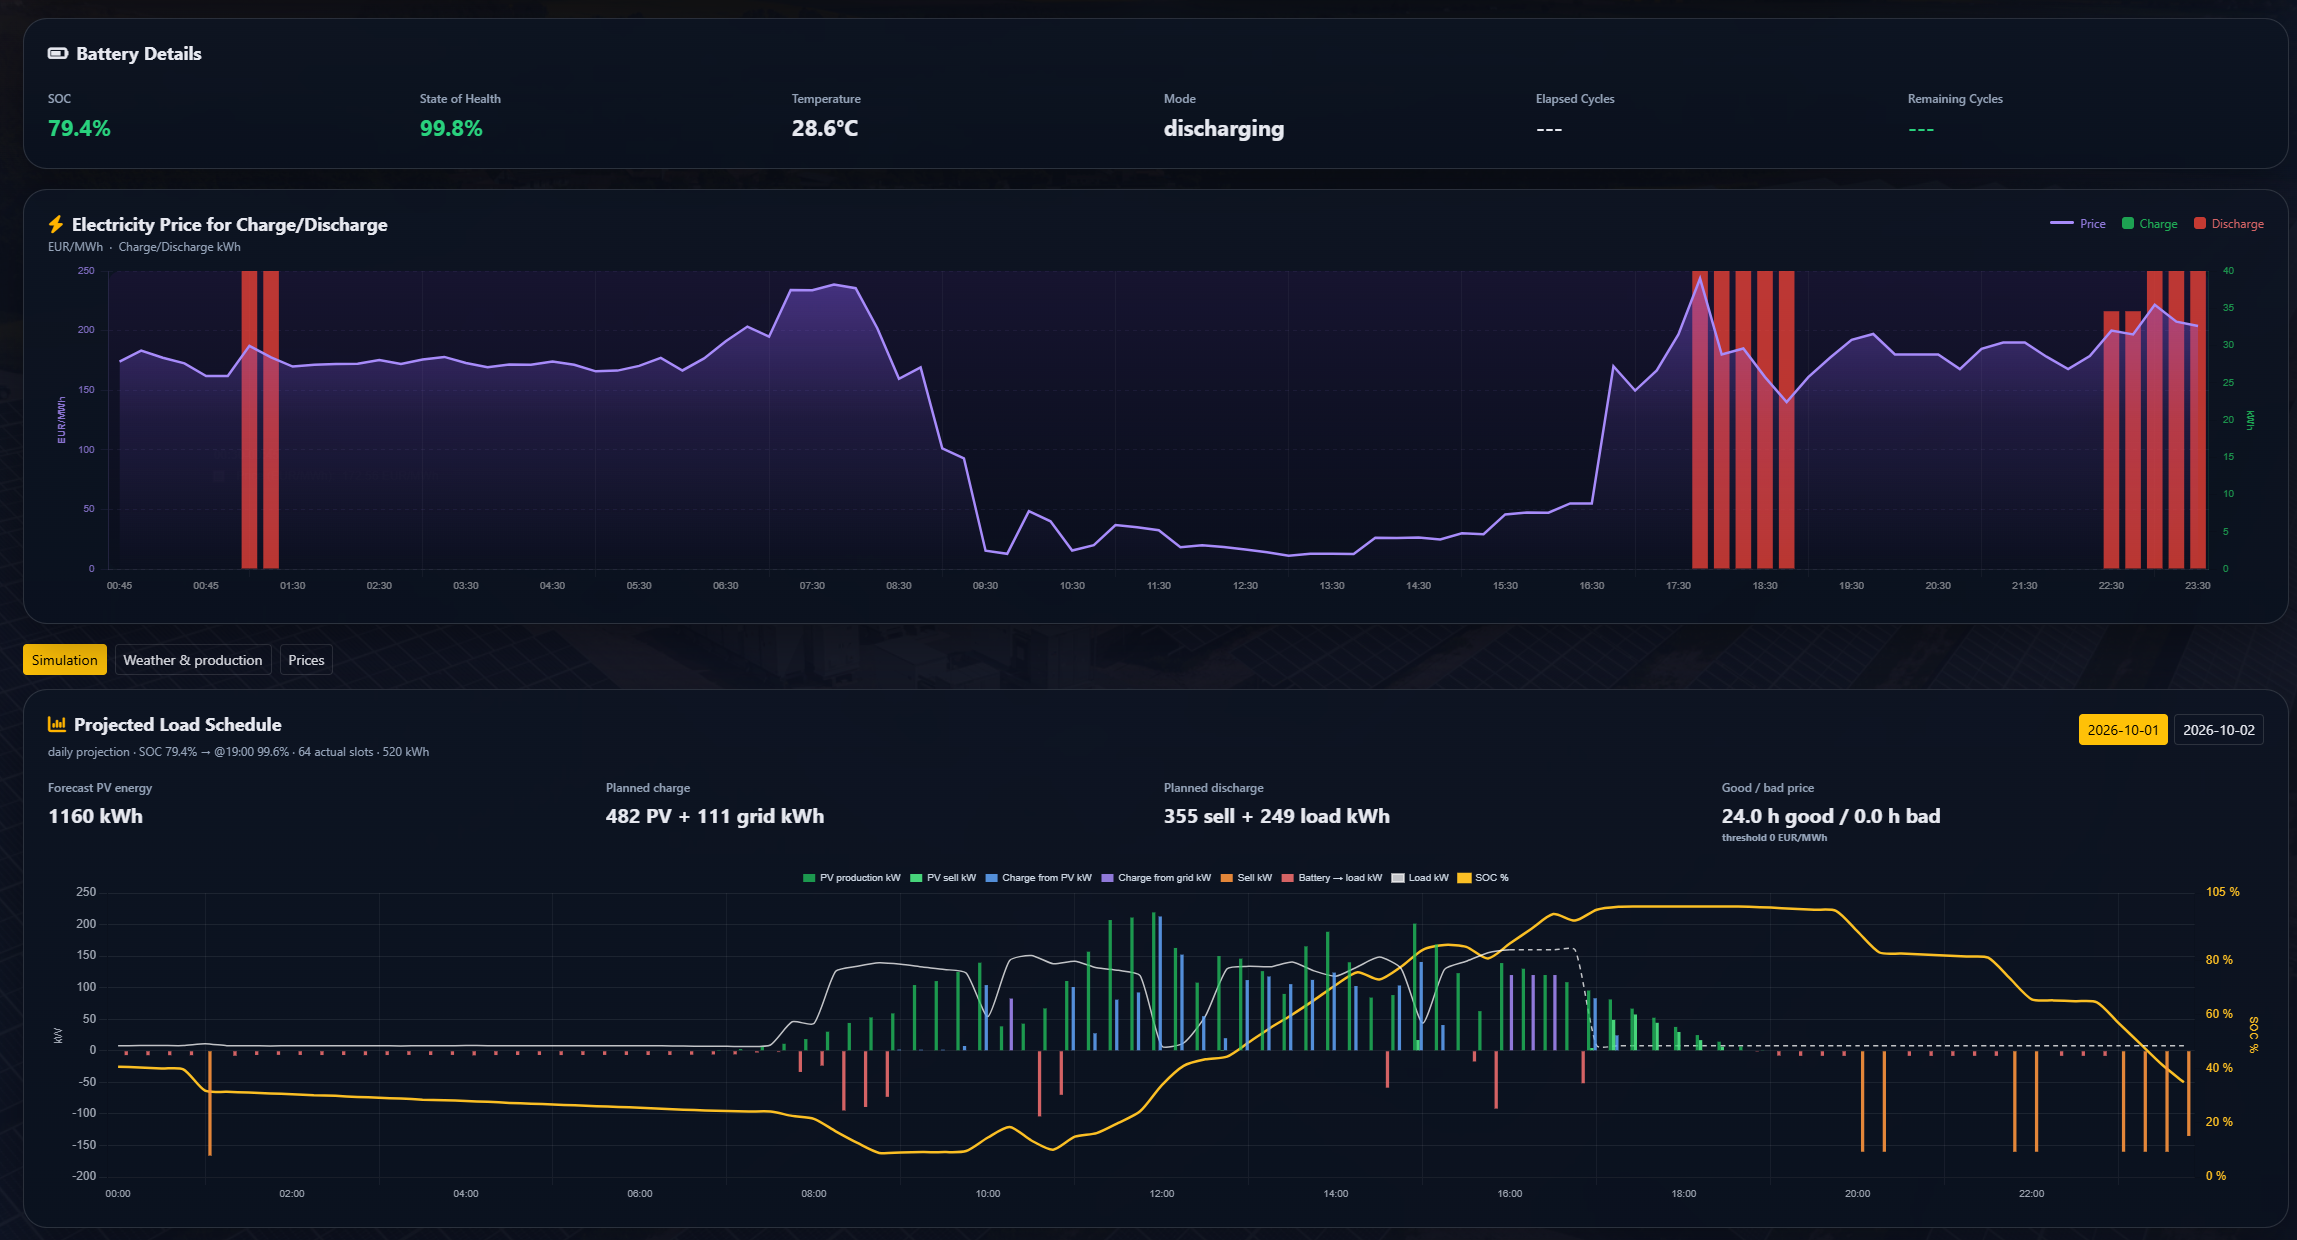This screenshot has width=2297, height=1240.
Task: Click the EUR/MWh · Charge/Discharge kWh subtitle
Action: pos(144,247)
